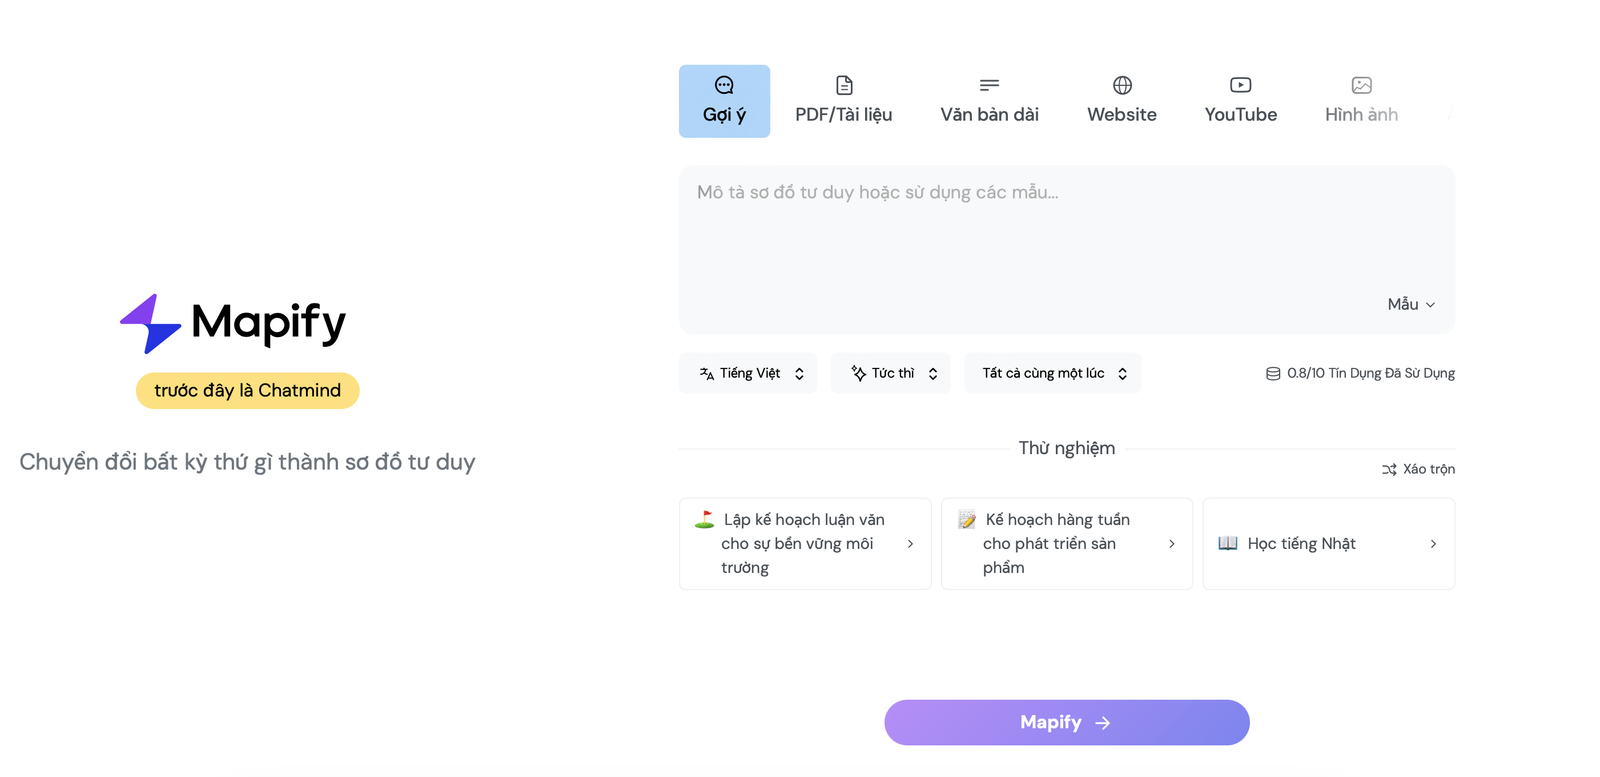Switch to the YouTube tab

point(1240,100)
